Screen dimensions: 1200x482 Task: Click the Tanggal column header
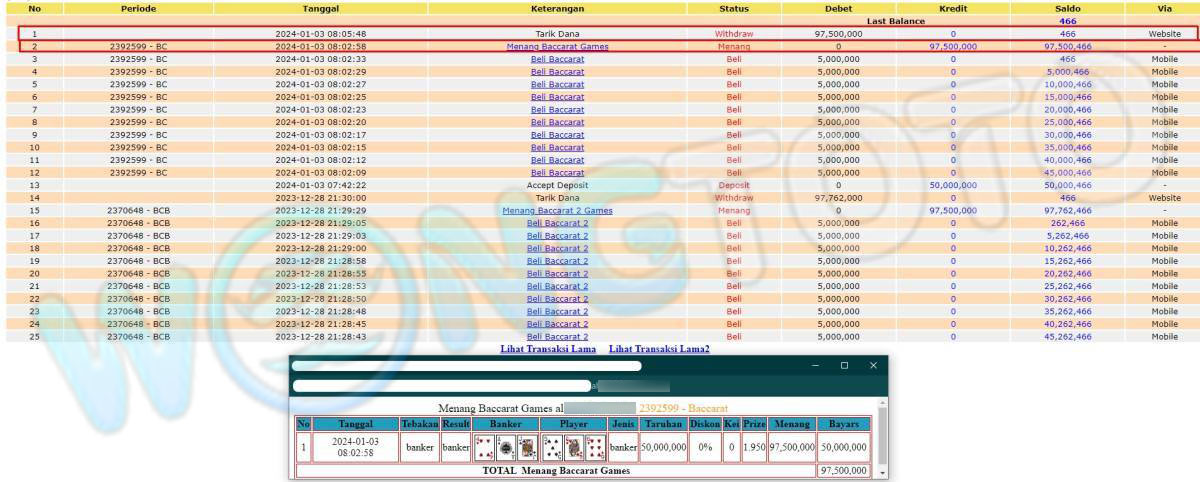pos(320,8)
